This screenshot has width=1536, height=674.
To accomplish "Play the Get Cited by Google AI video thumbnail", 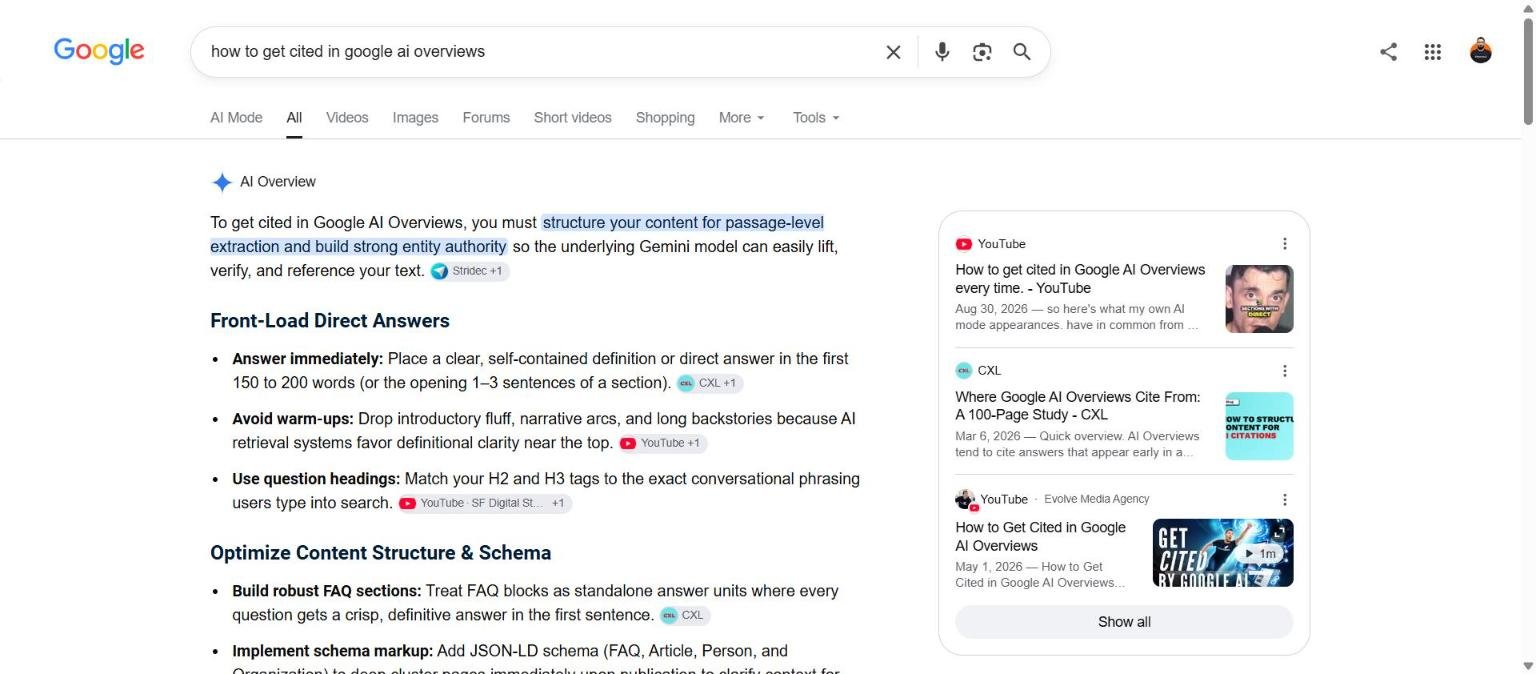I will [1223, 552].
